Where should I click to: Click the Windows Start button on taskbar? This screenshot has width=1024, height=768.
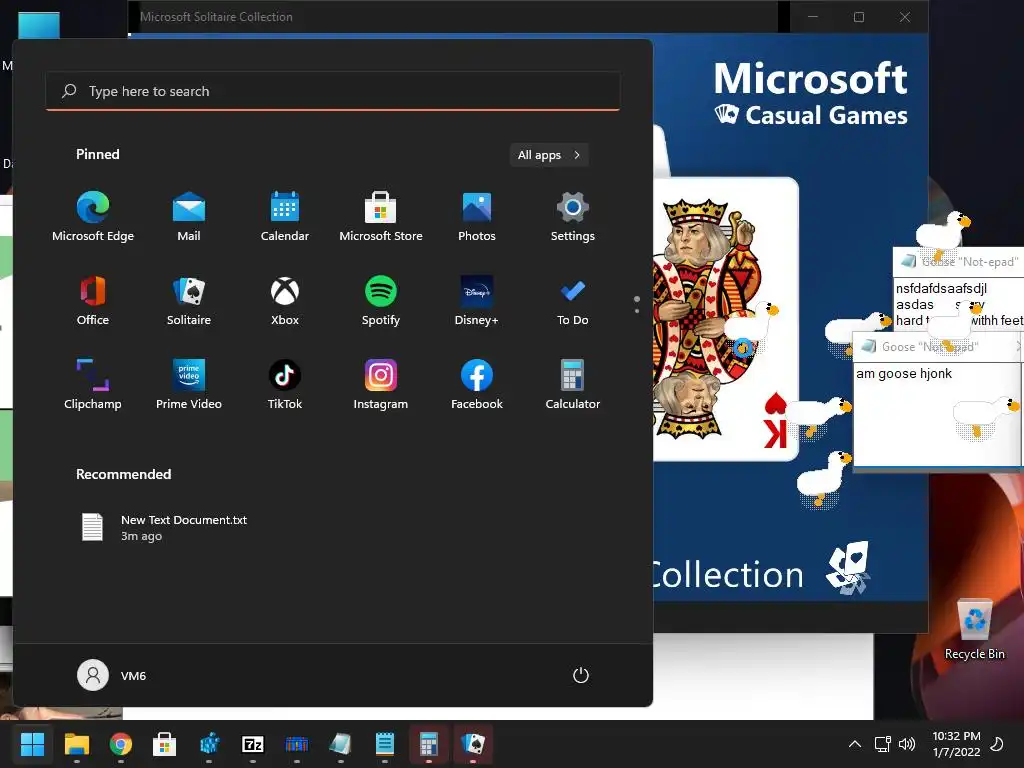click(x=33, y=744)
